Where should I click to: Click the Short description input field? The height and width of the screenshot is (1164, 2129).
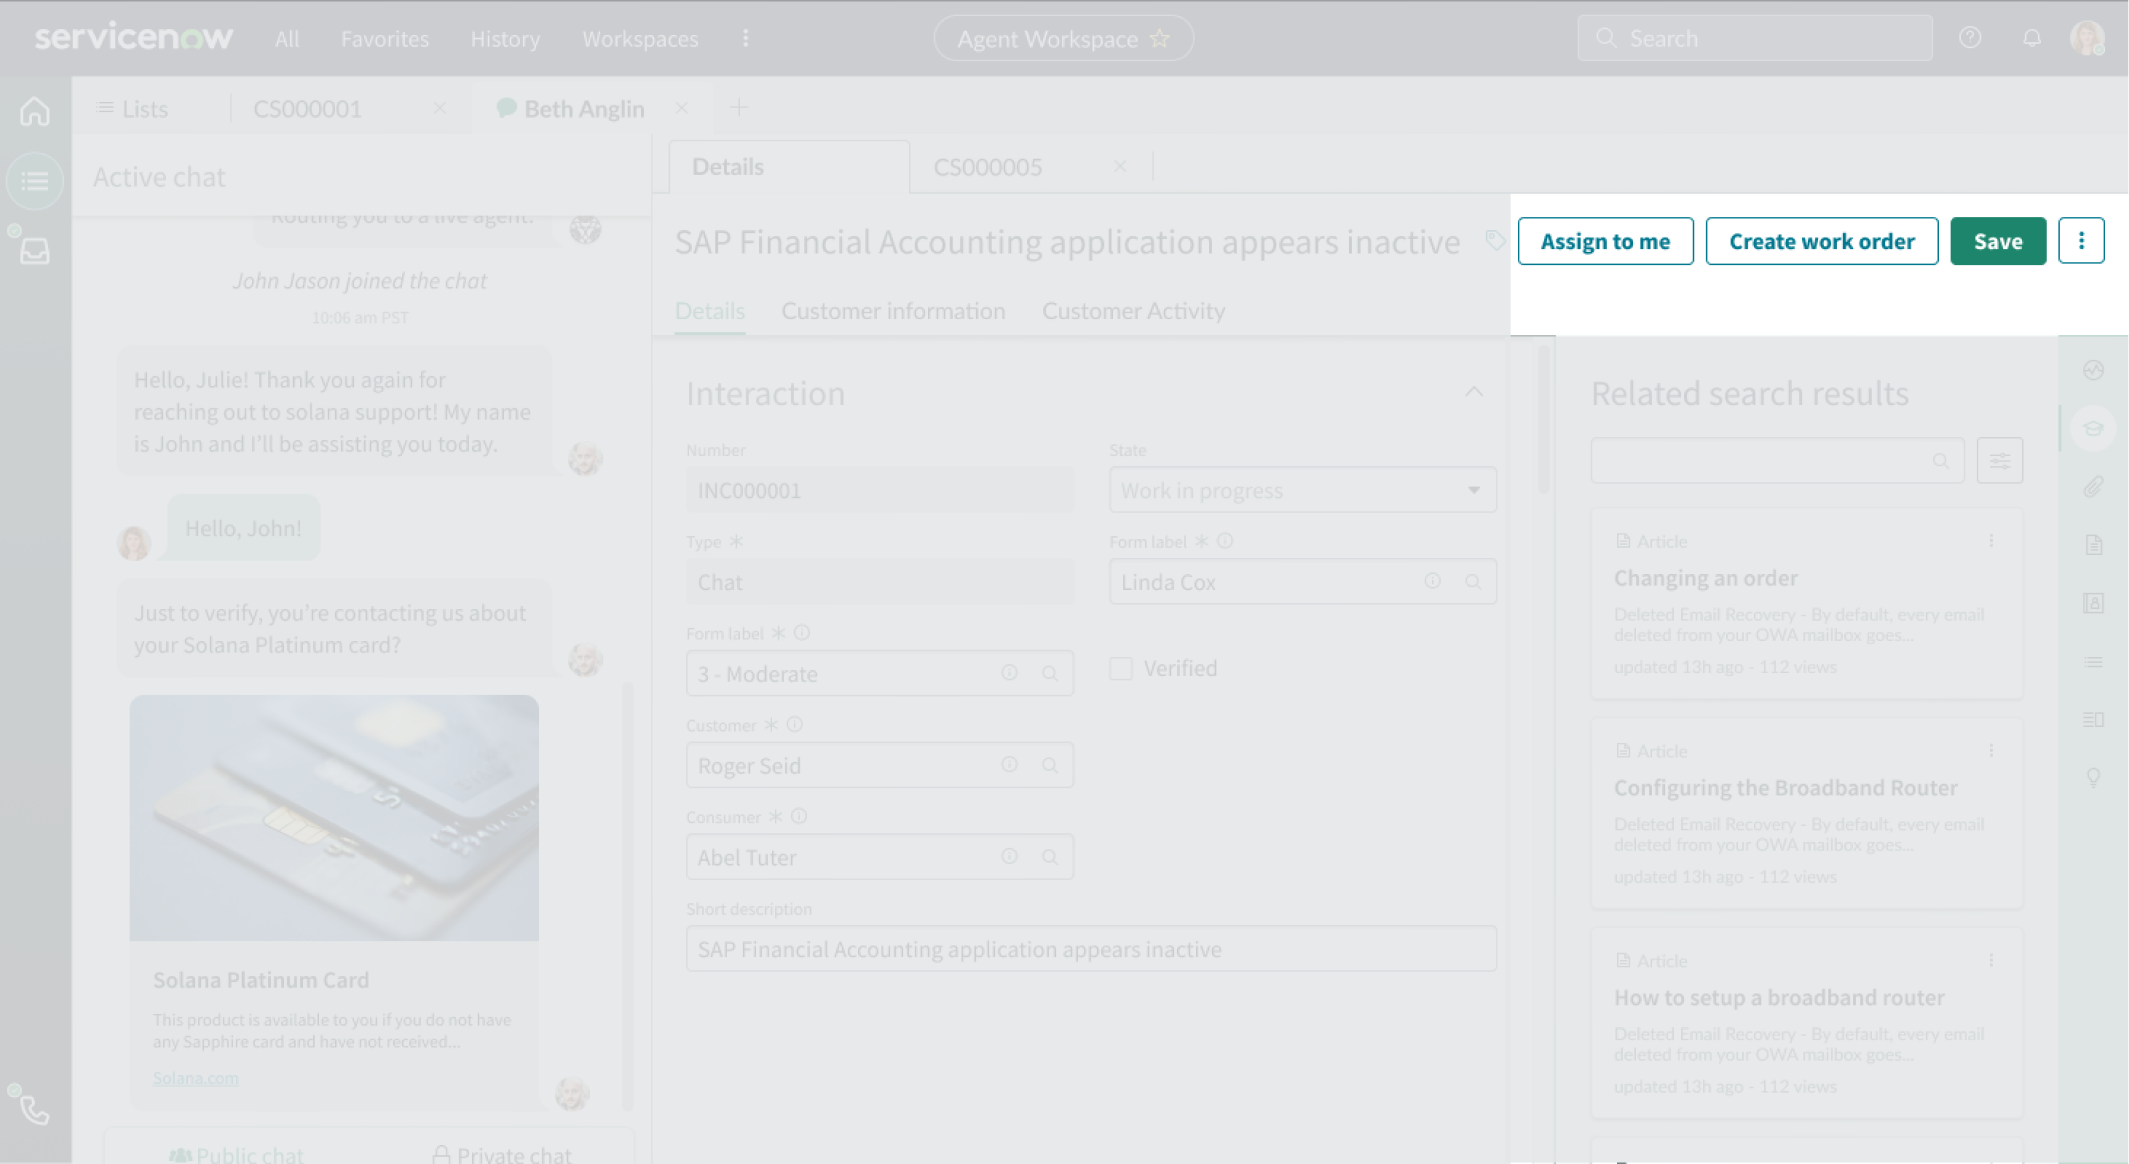[x=1090, y=949]
